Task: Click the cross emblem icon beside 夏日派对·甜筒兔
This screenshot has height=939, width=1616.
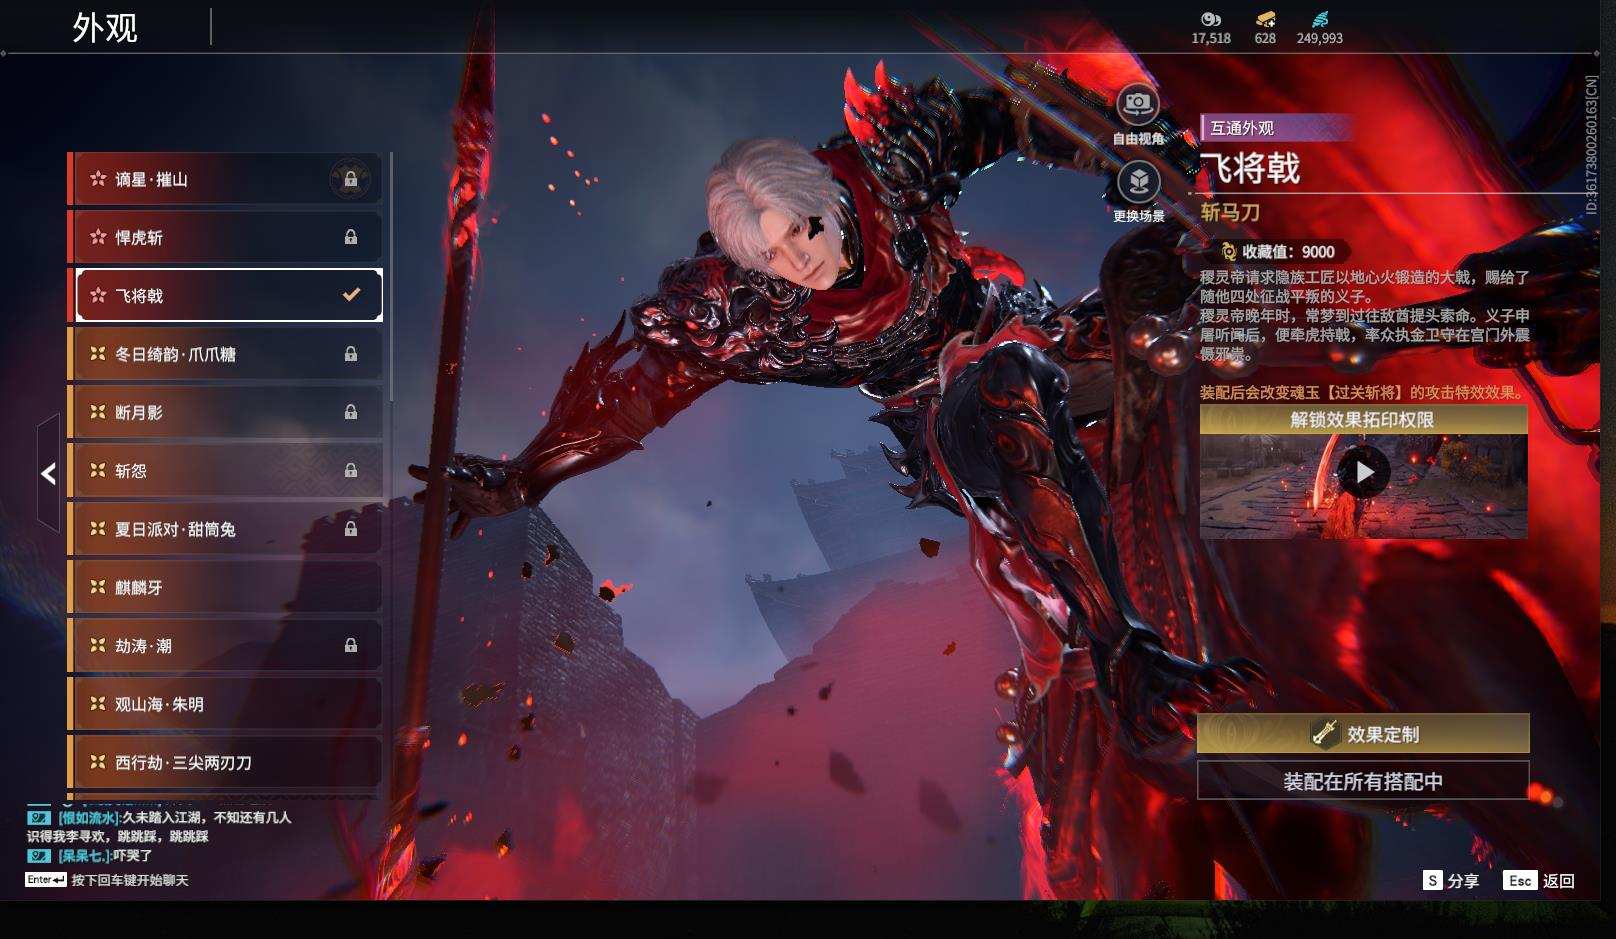Action: [98, 529]
